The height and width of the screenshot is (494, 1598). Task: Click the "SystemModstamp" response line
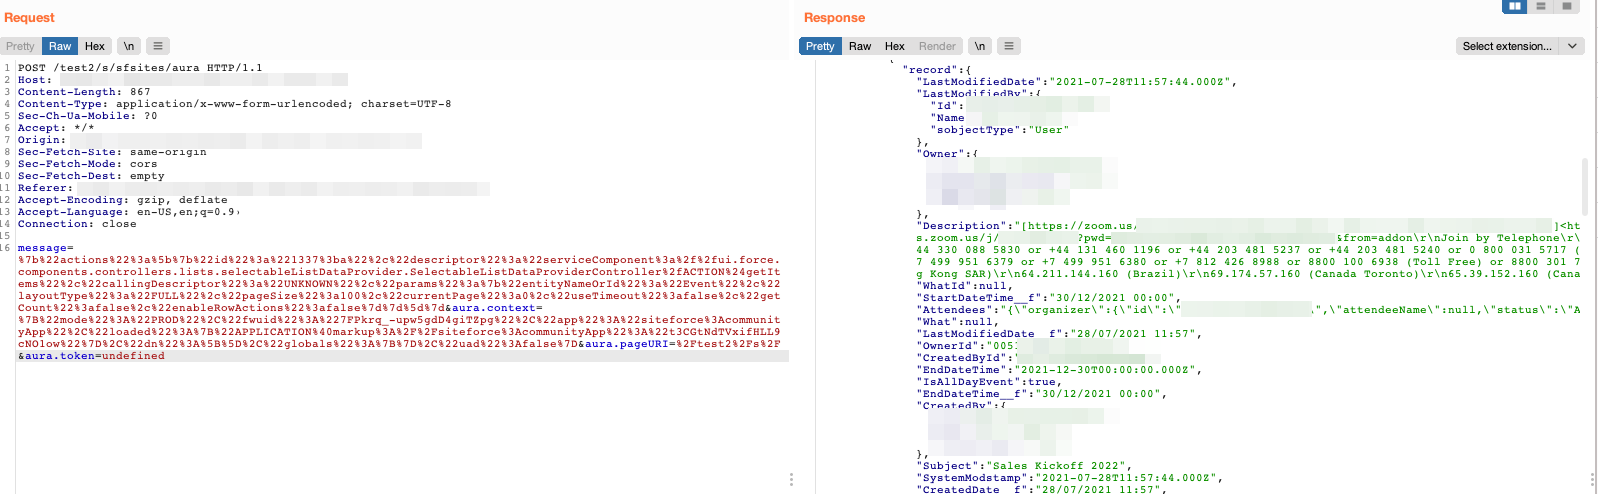pyautogui.click(x=1070, y=478)
